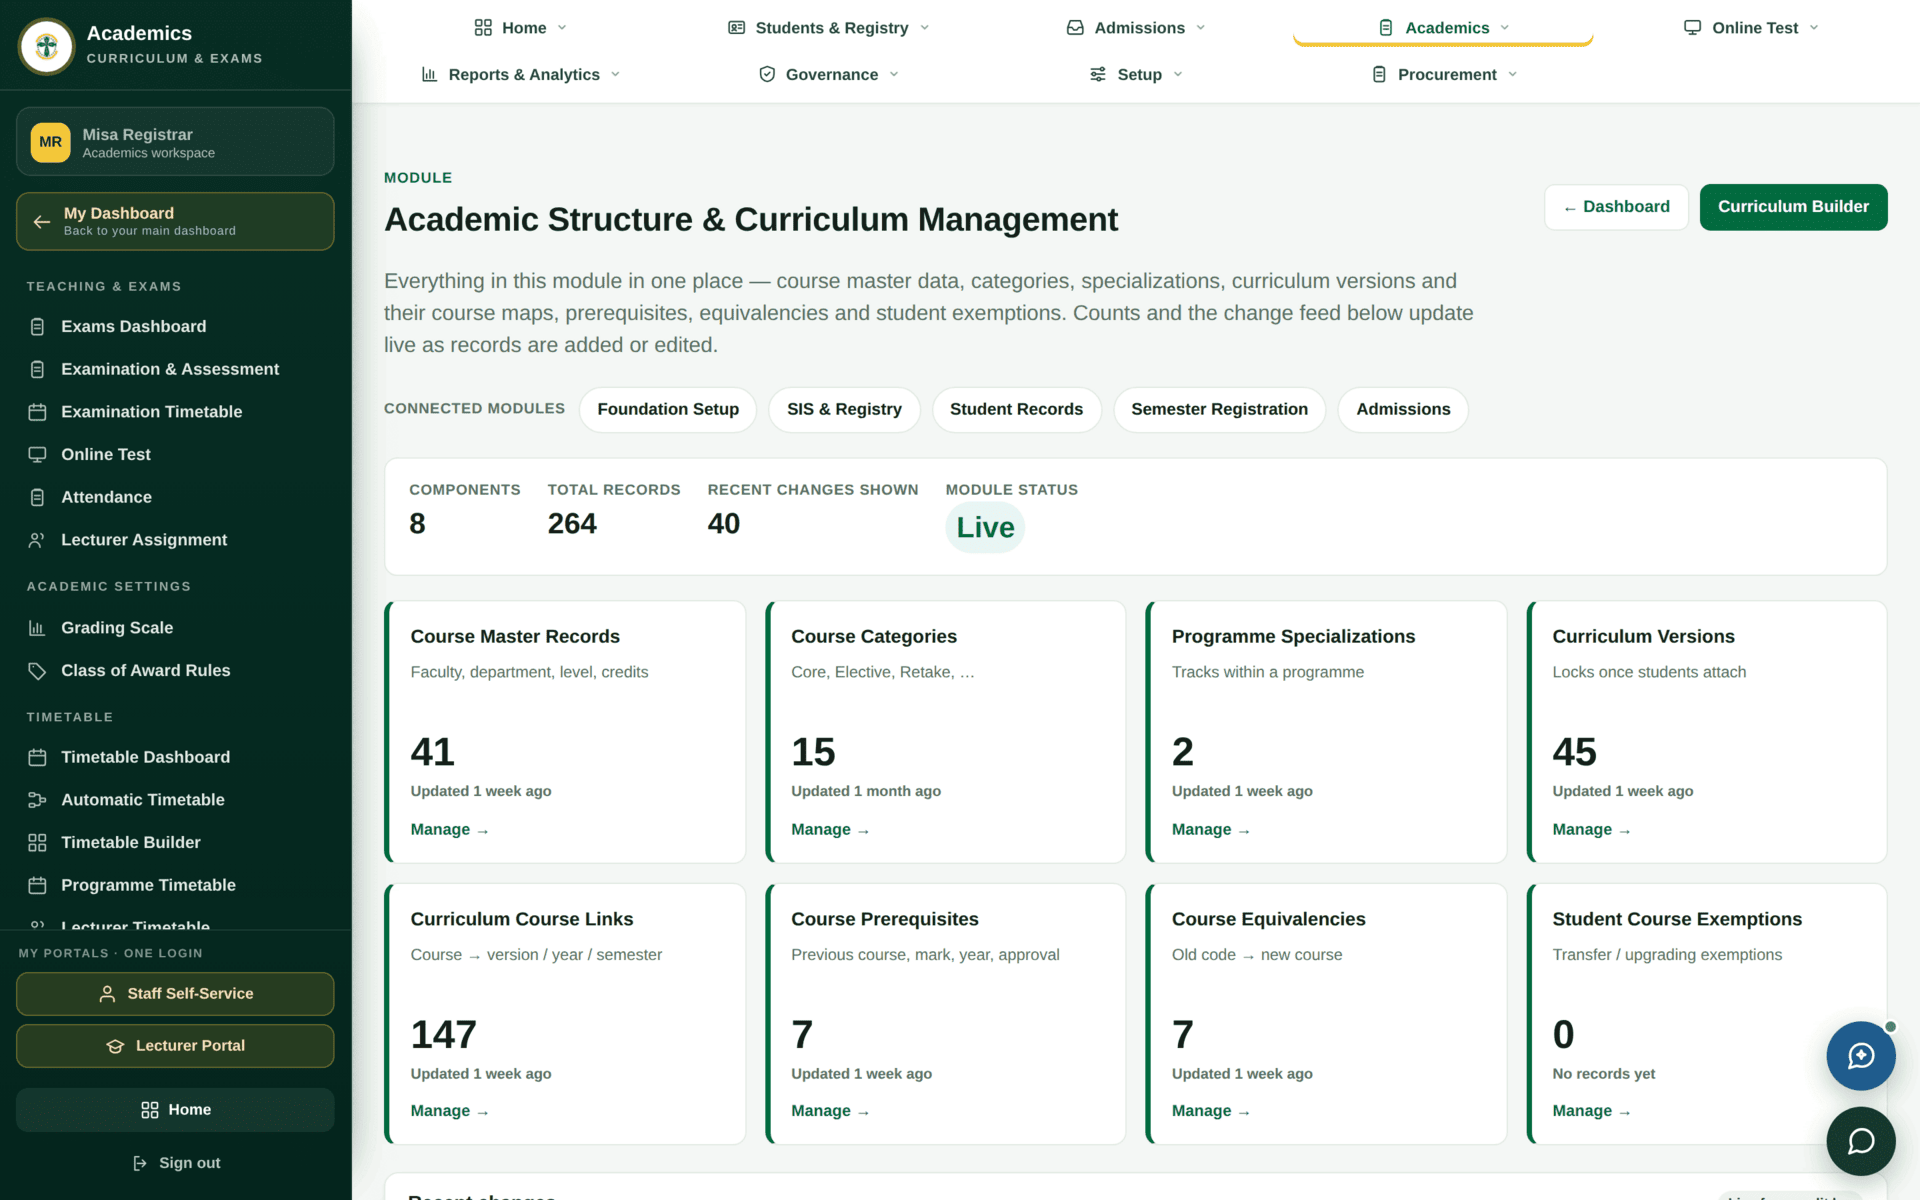Image resolution: width=1920 pixels, height=1200 pixels.
Task: Click the Online Test monitor icon in sidebar
Action: pos(37,455)
